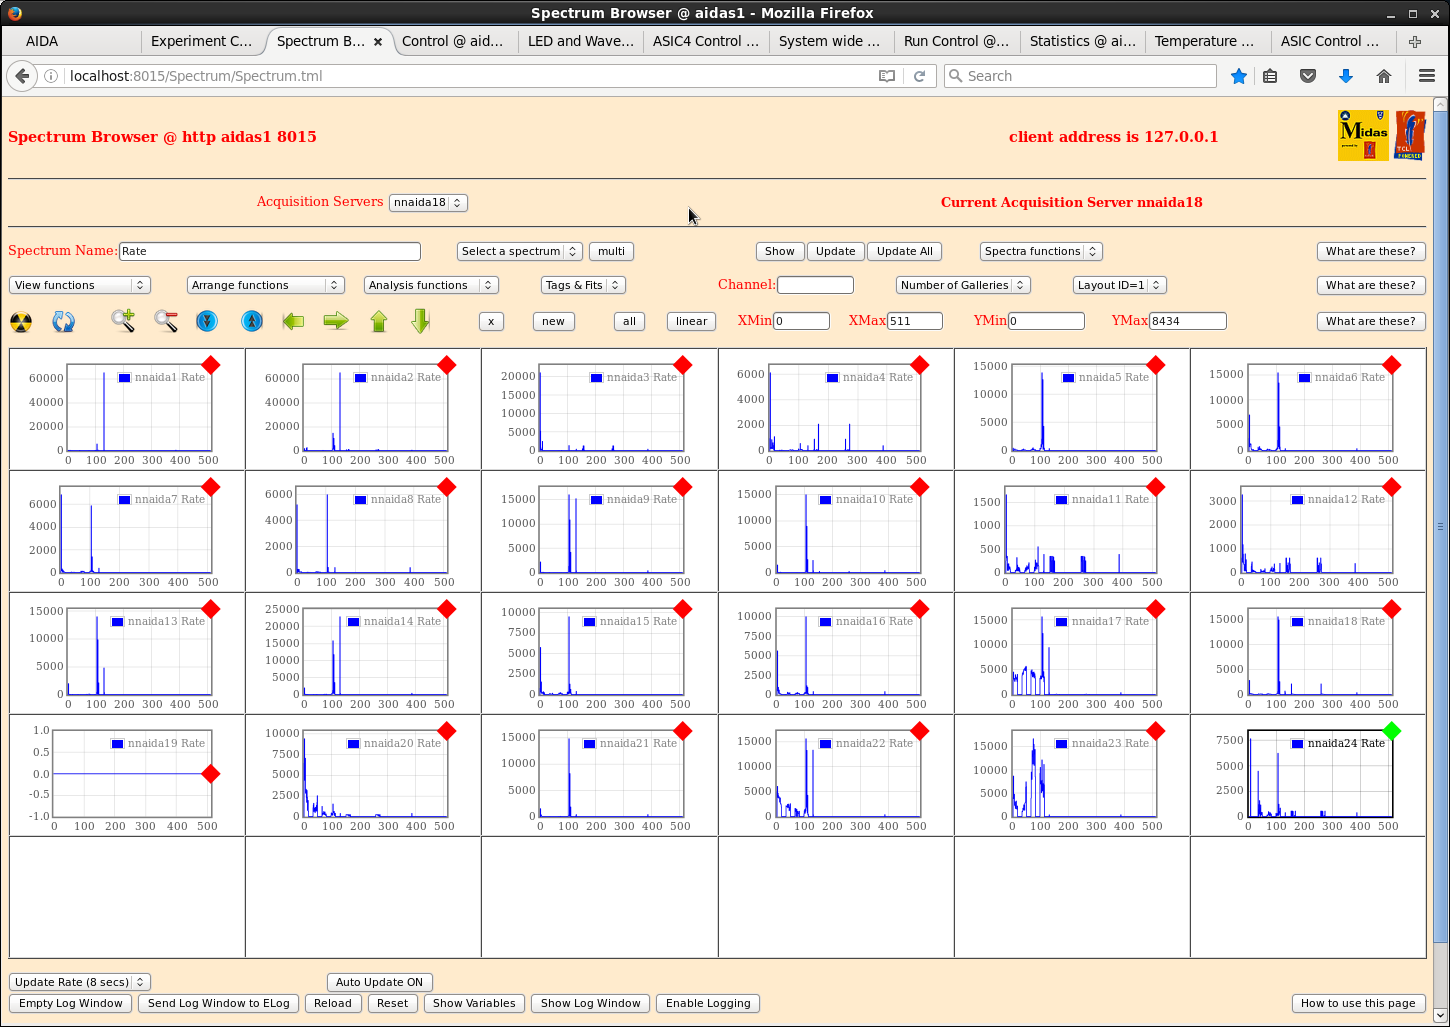
Task: Click the yellow radiation hazard icon
Action: pyautogui.click(x=21, y=321)
